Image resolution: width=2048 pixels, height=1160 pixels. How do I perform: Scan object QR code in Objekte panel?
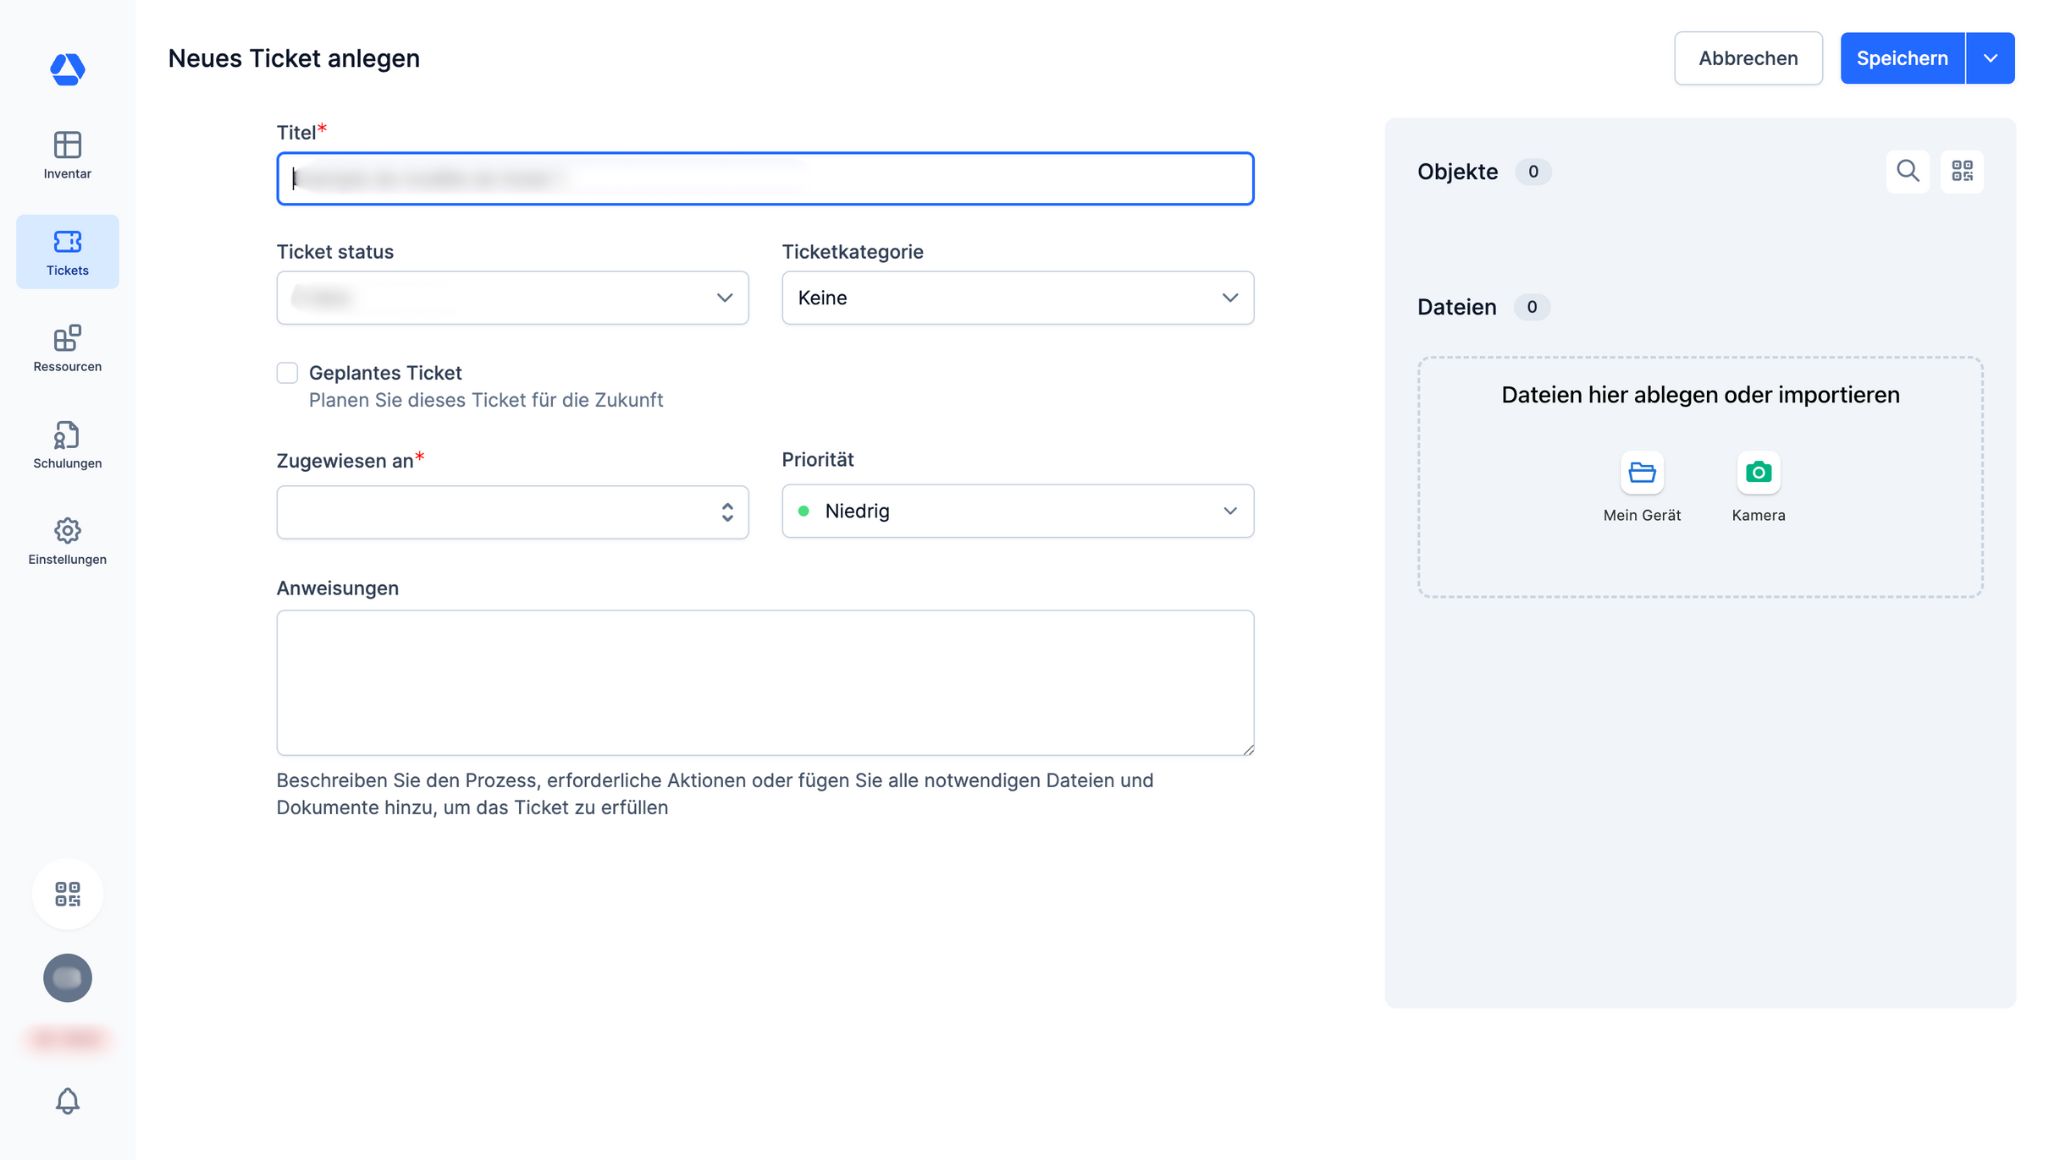tap(1961, 171)
